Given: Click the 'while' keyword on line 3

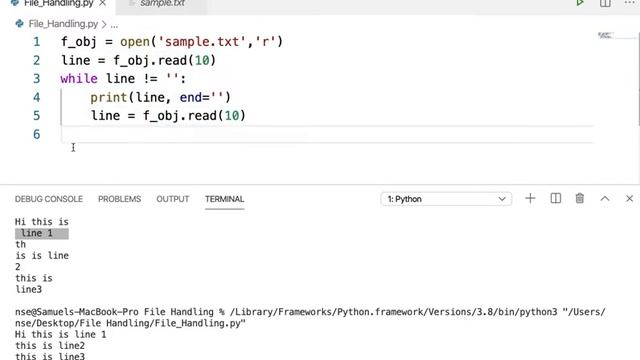Looking at the screenshot, I should [x=79, y=78].
